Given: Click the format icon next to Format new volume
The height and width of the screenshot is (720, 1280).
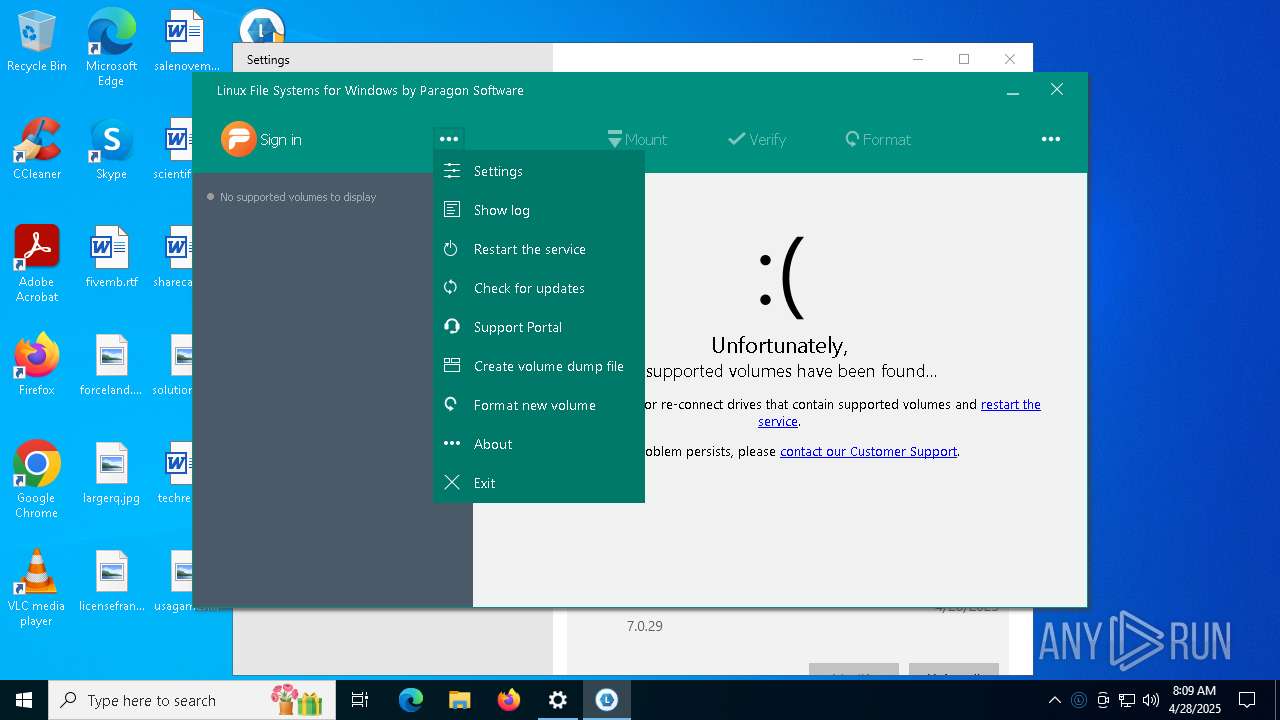Looking at the screenshot, I should coord(452,405).
